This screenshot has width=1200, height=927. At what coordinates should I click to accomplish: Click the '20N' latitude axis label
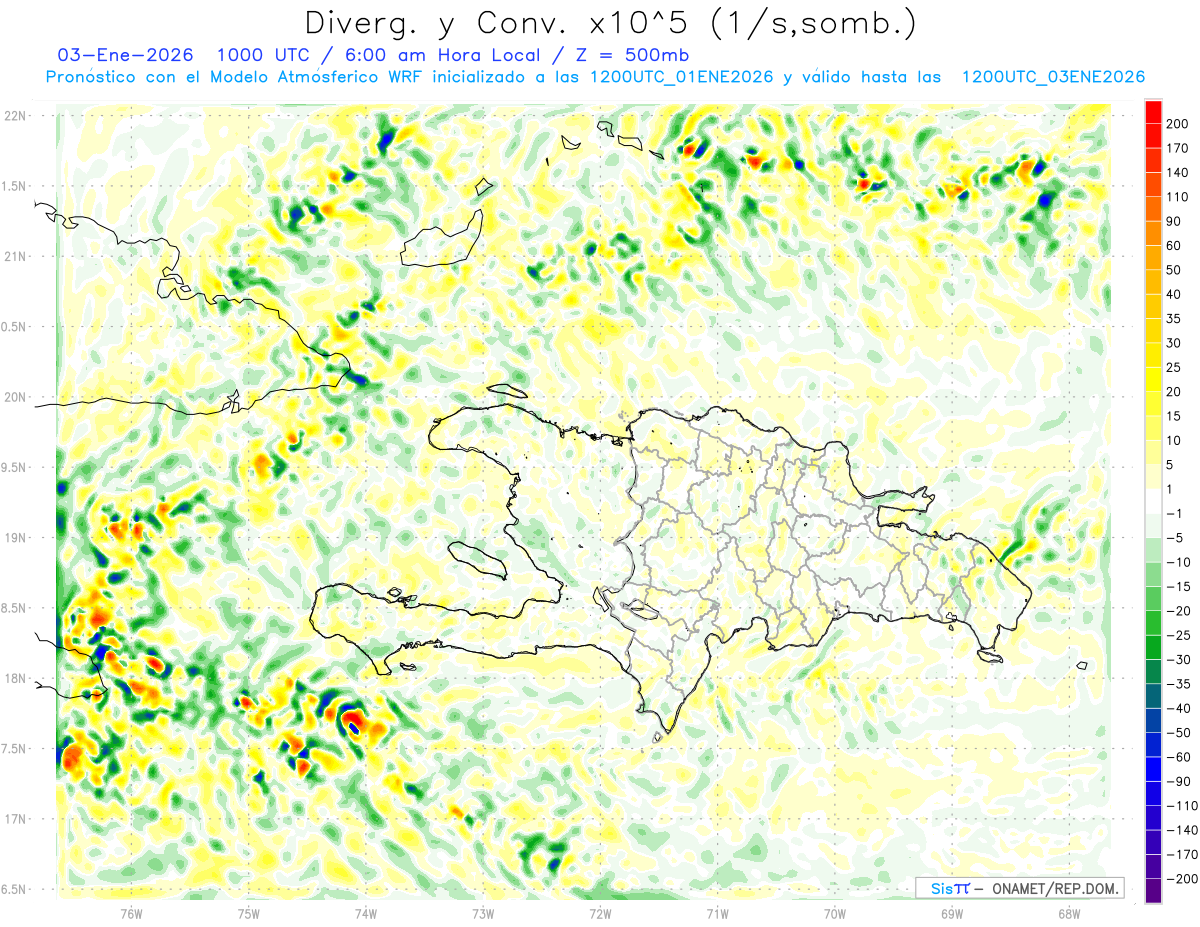click(x=14, y=397)
